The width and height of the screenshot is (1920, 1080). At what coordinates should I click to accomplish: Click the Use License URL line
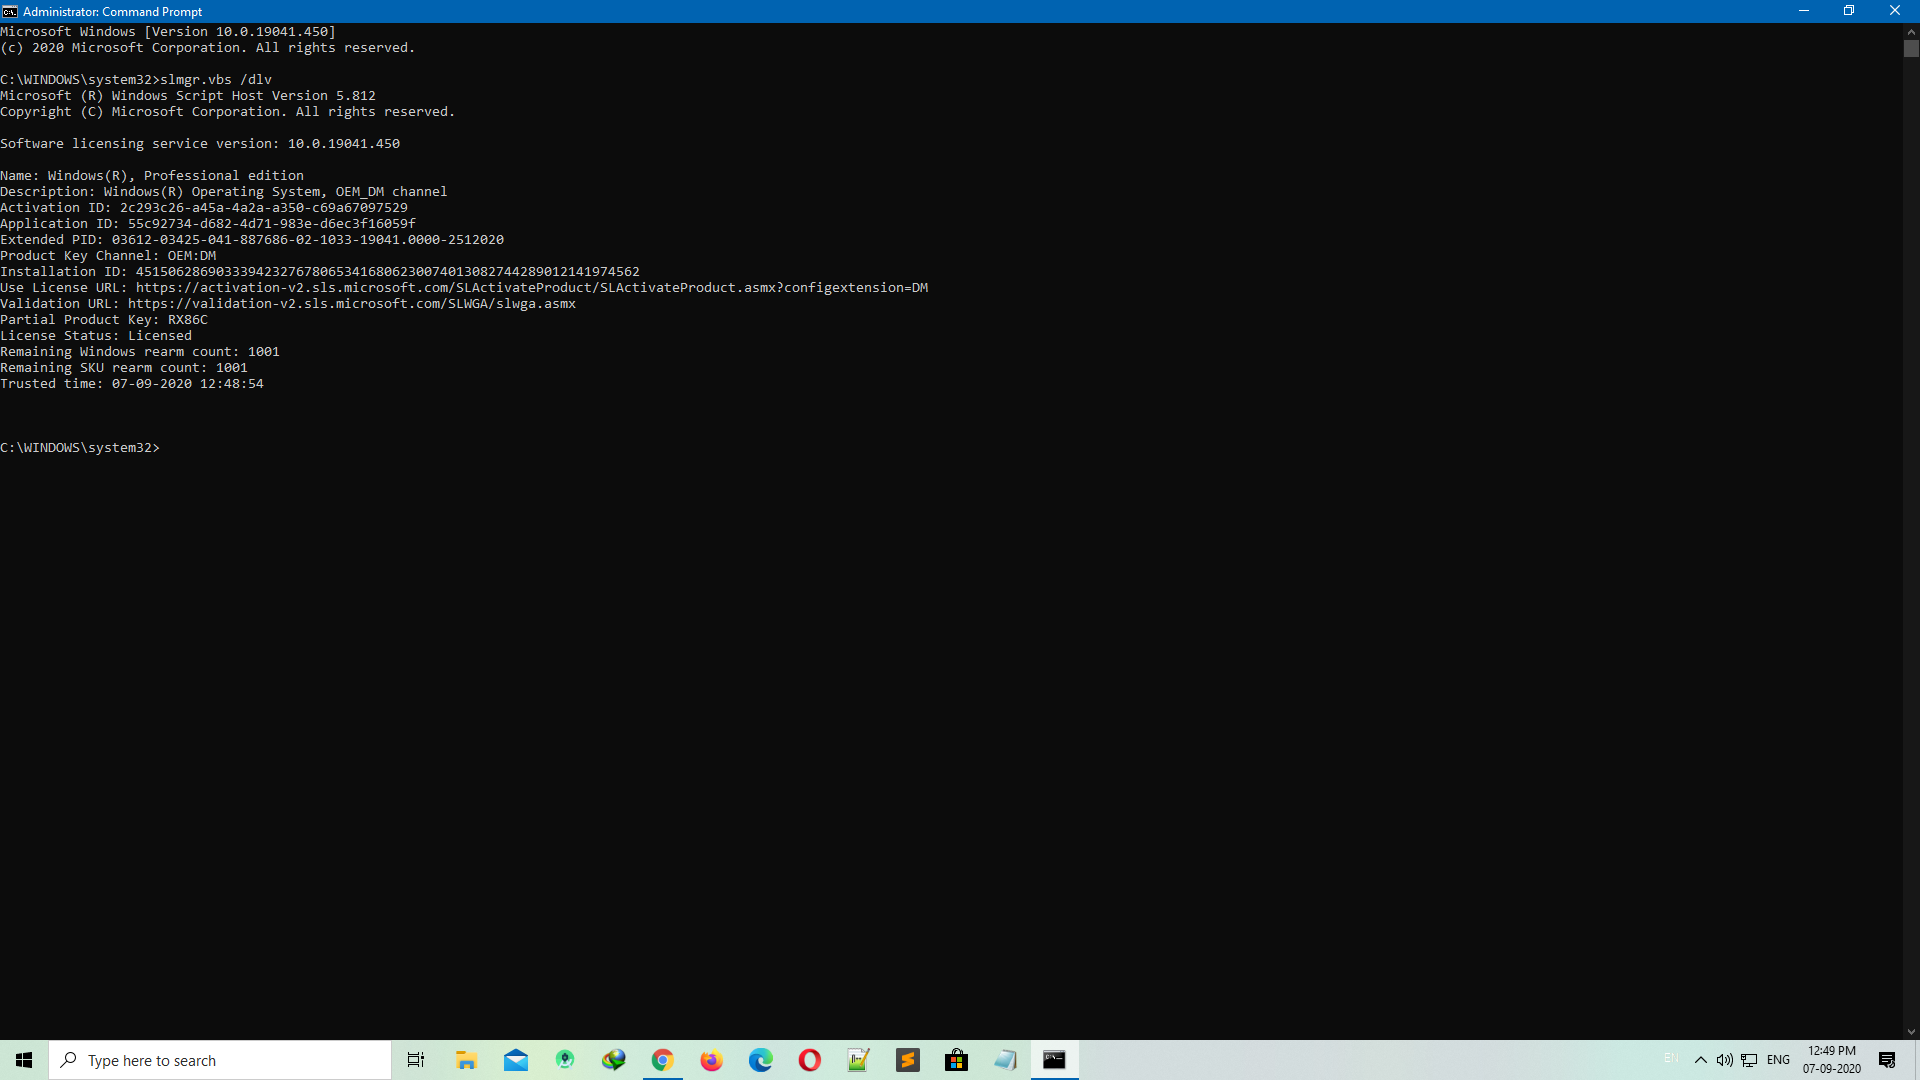click(x=464, y=288)
